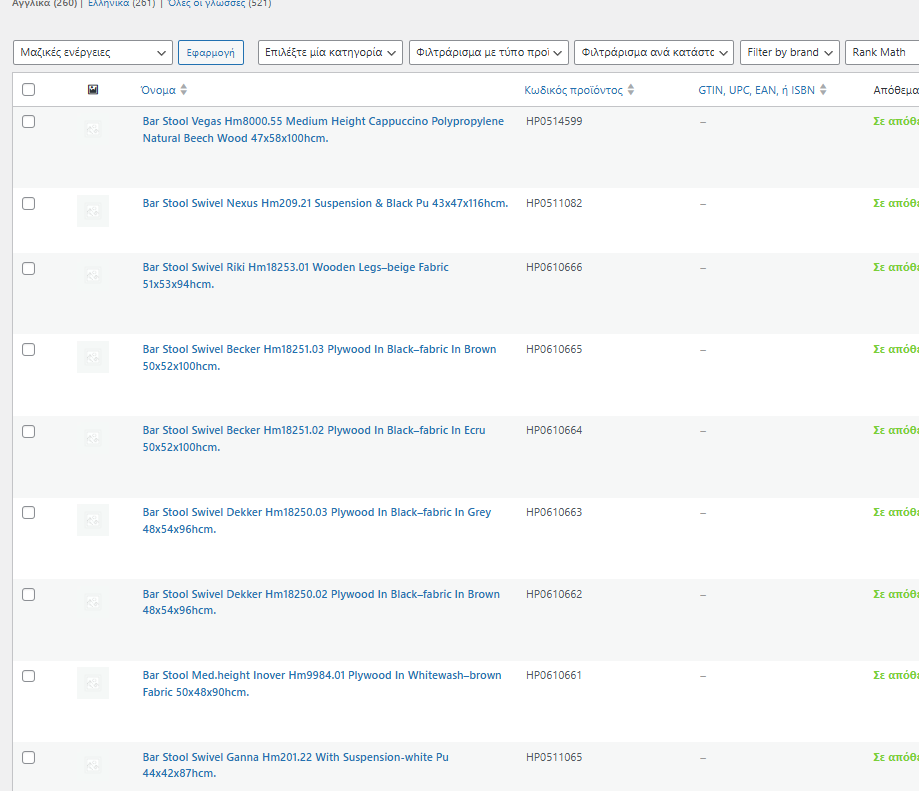Click image placeholder for Bar Stool Swivel Riki

[93, 275]
